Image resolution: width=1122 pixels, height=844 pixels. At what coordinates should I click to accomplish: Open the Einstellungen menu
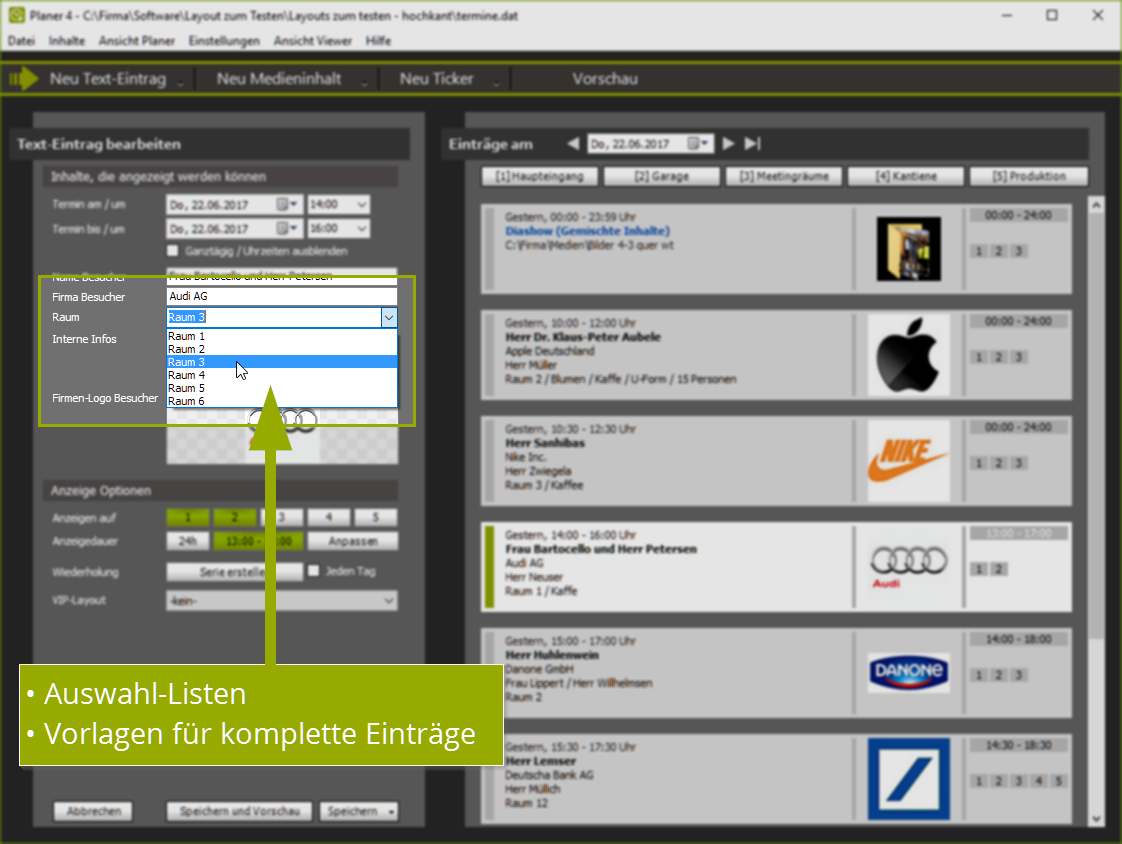click(x=224, y=41)
